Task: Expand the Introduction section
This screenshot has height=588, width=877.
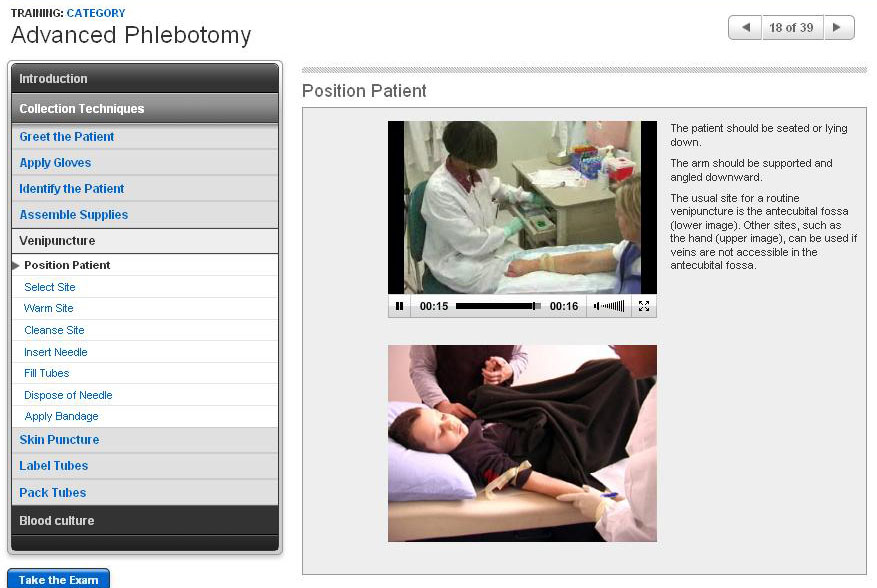Action: tap(145, 78)
